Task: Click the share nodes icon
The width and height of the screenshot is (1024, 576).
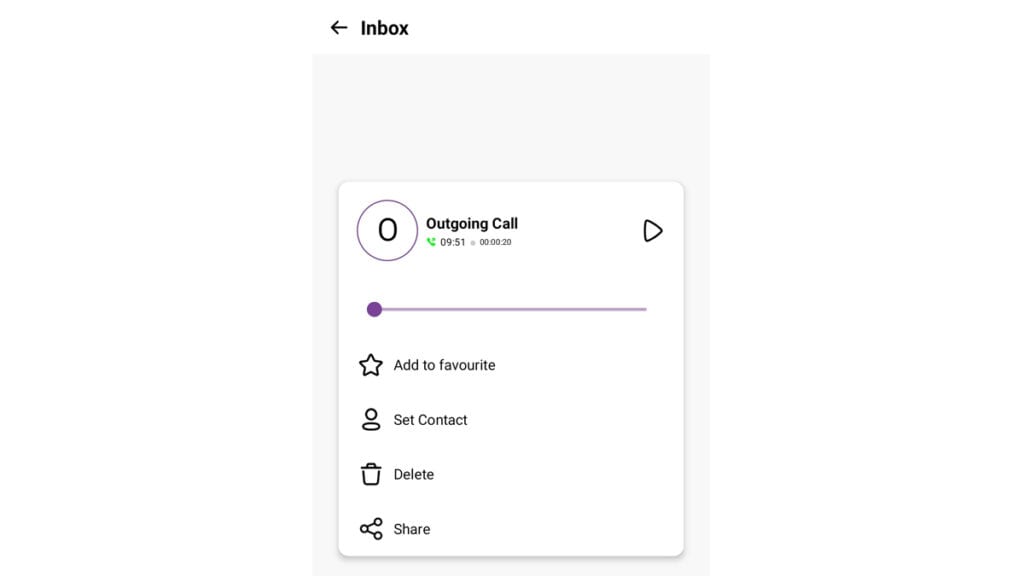Action: (371, 529)
